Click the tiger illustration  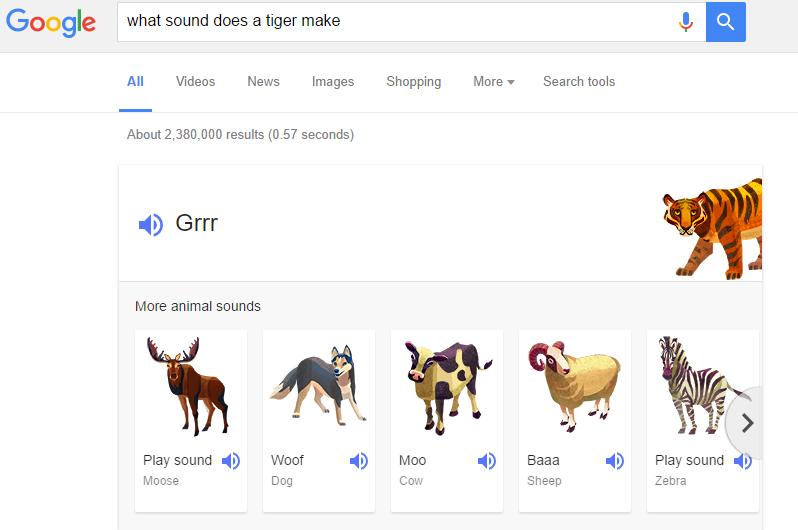(x=712, y=229)
